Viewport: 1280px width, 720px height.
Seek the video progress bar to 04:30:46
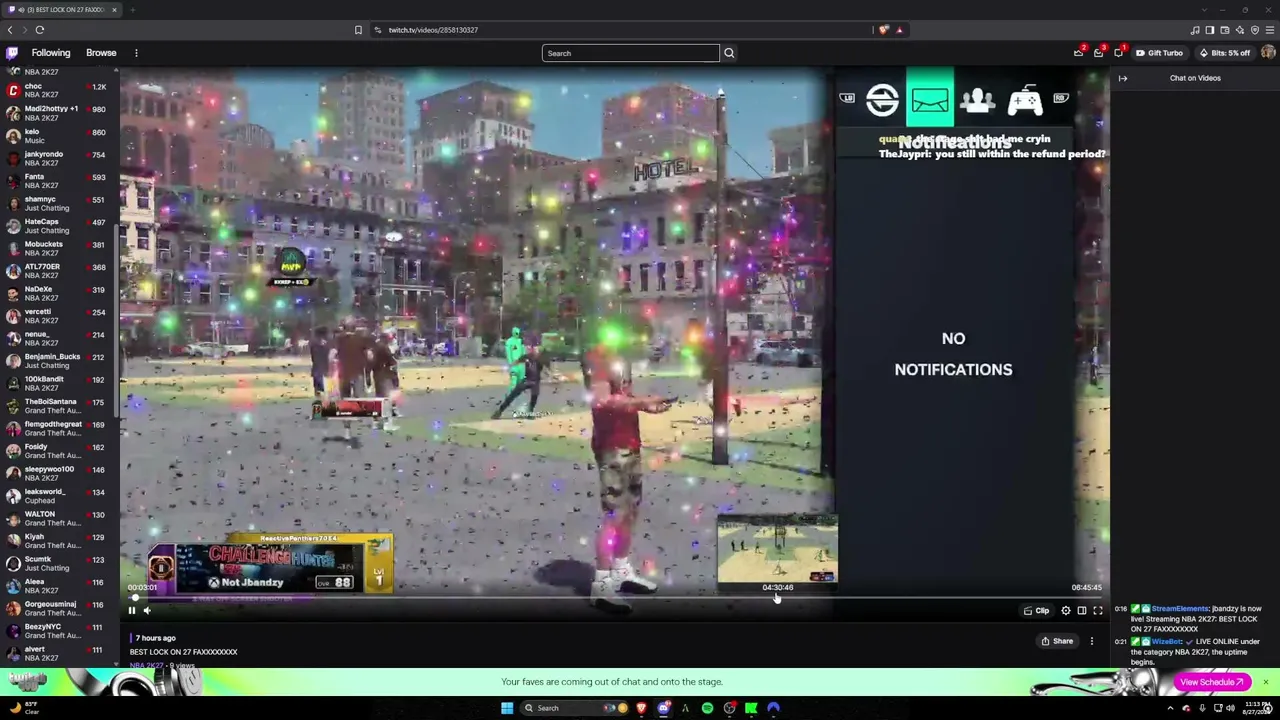coord(777,598)
